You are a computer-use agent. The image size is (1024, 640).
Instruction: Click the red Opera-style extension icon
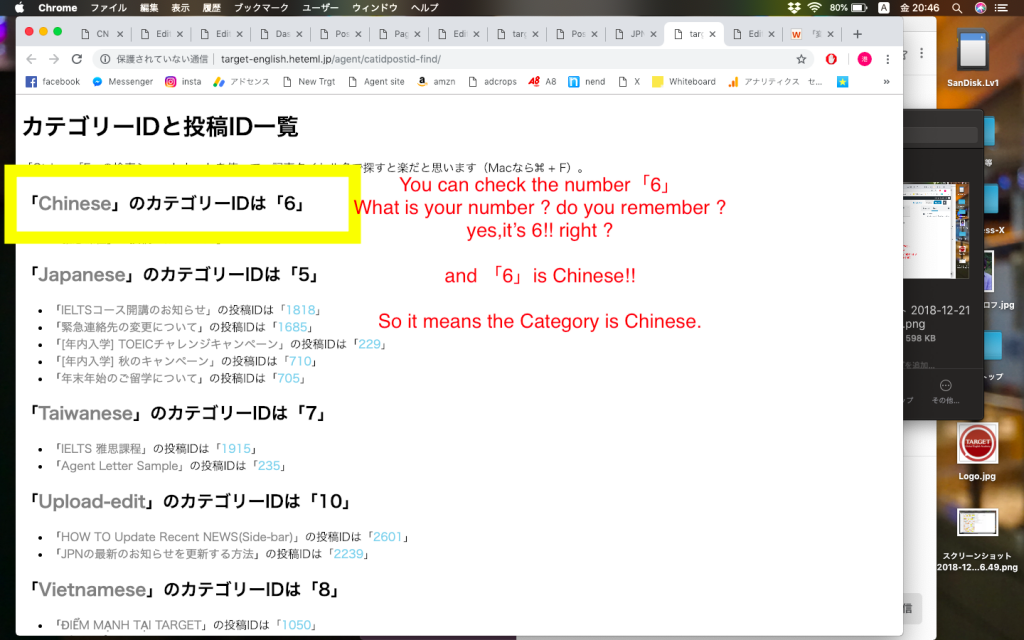(830, 59)
